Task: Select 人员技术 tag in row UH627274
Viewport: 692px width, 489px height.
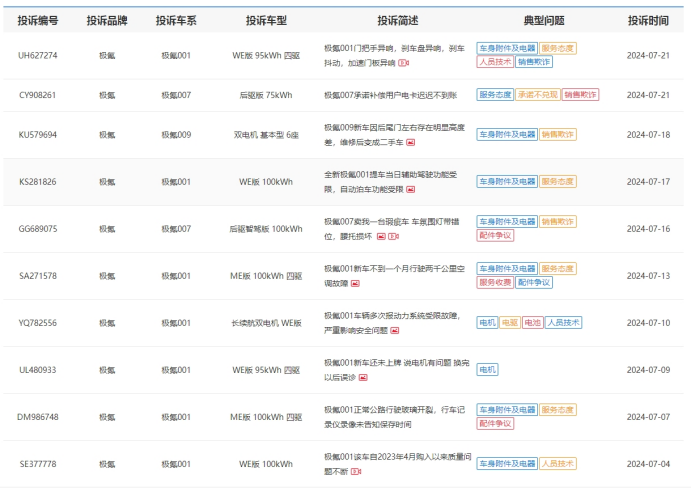Action: 495,62
